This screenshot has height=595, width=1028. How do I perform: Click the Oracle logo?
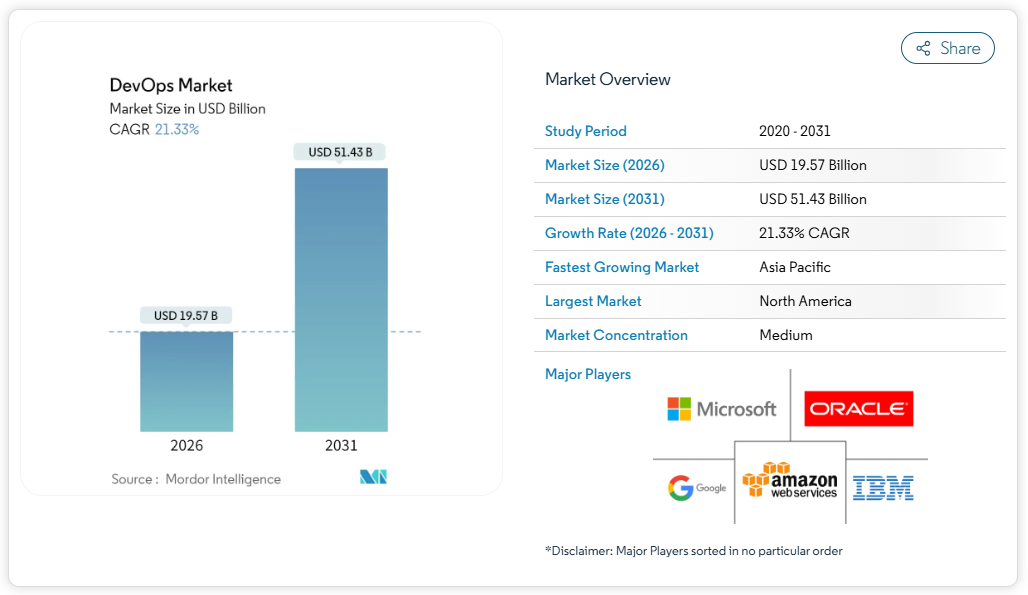coord(858,408)
